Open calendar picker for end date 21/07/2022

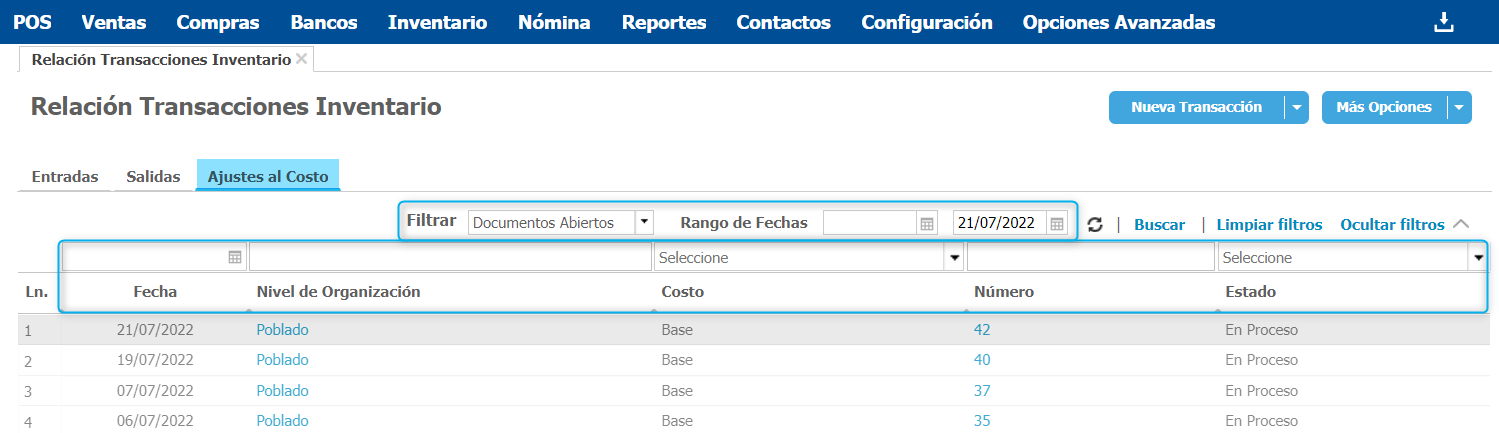(x=1057, y=223)
